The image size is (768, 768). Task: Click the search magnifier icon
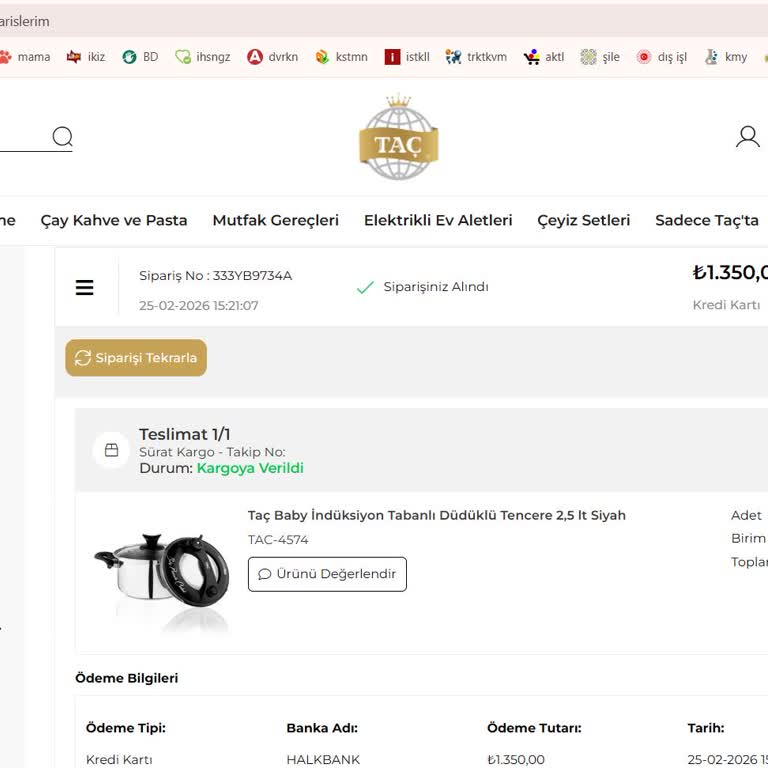pos(62,137)
